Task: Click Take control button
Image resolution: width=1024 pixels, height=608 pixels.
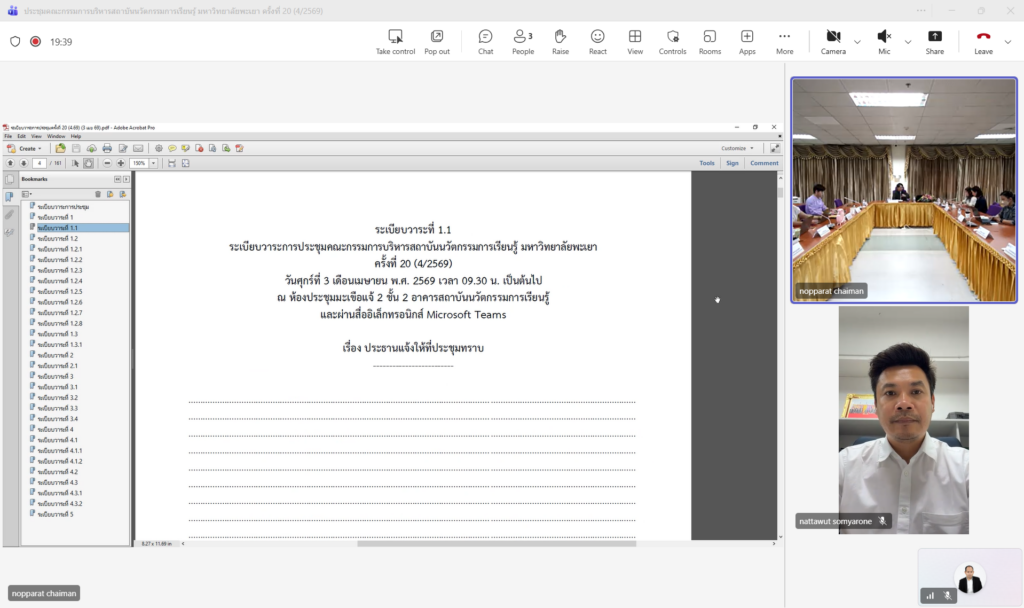Action: (x=395, y=41)
